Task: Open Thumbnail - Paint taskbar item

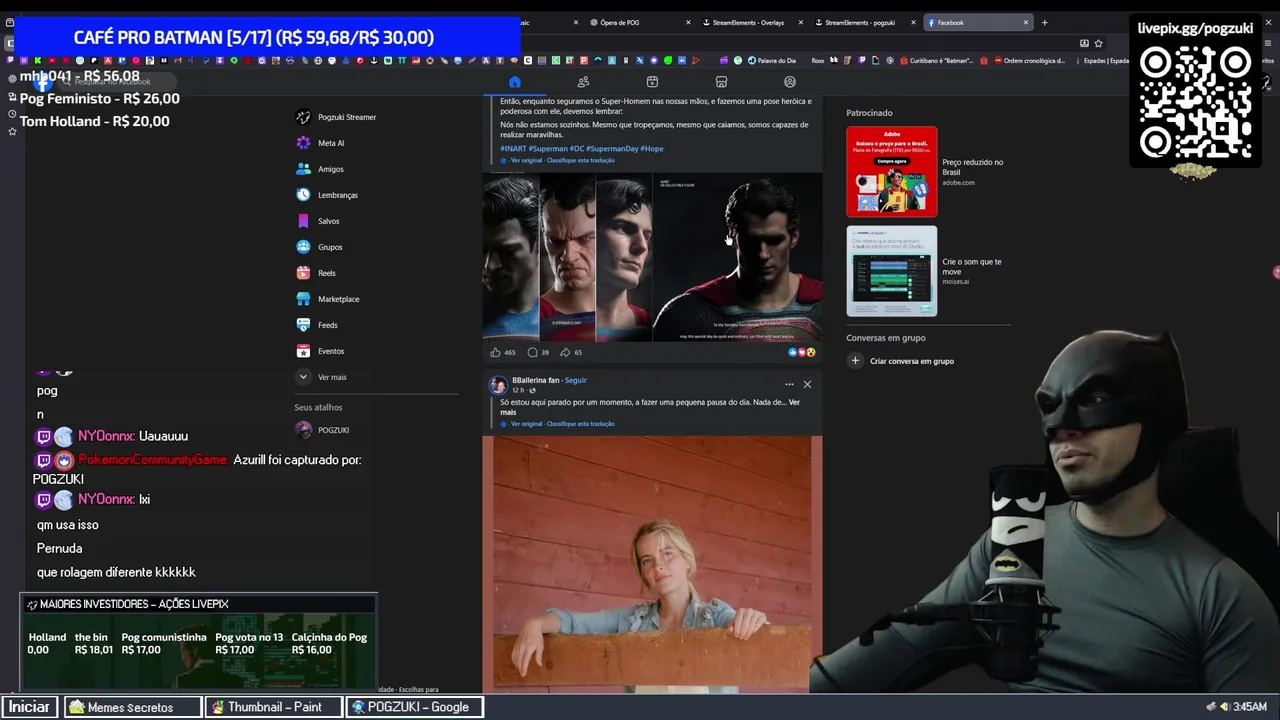Action: click(x=274, y=707)
